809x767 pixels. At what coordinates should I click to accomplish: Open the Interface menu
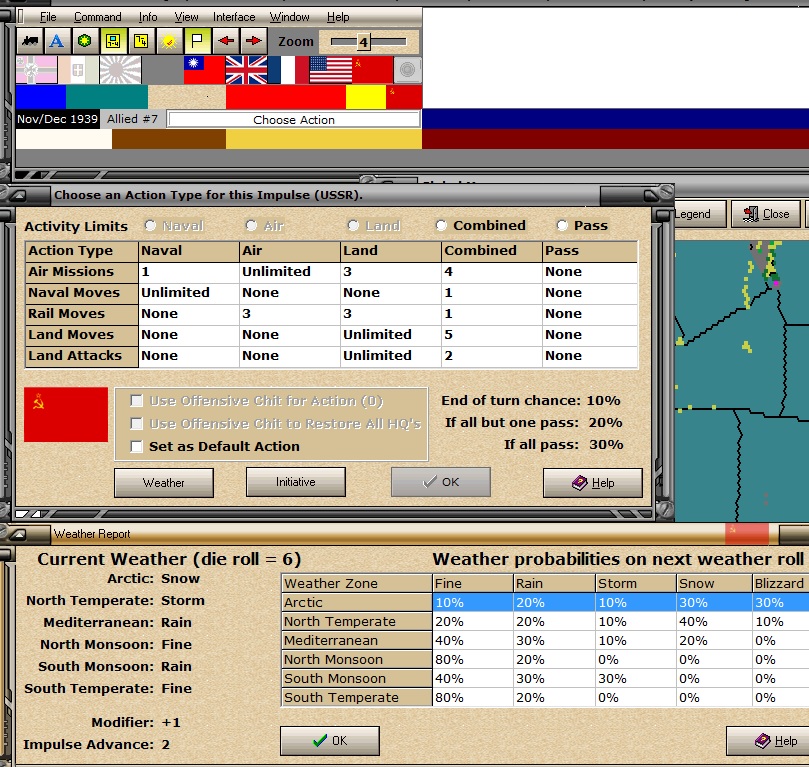(x=234, y=17)
